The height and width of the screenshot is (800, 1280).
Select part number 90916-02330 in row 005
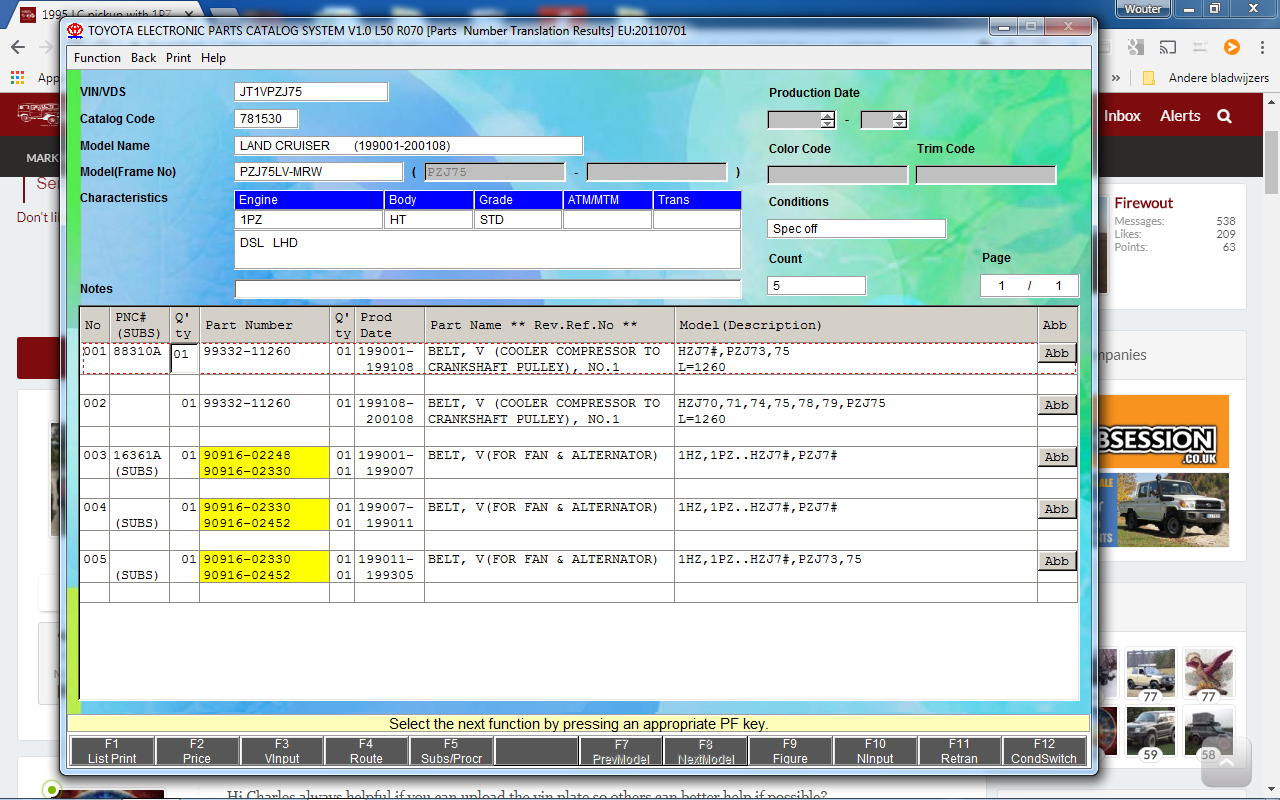[x=247, y=560]
